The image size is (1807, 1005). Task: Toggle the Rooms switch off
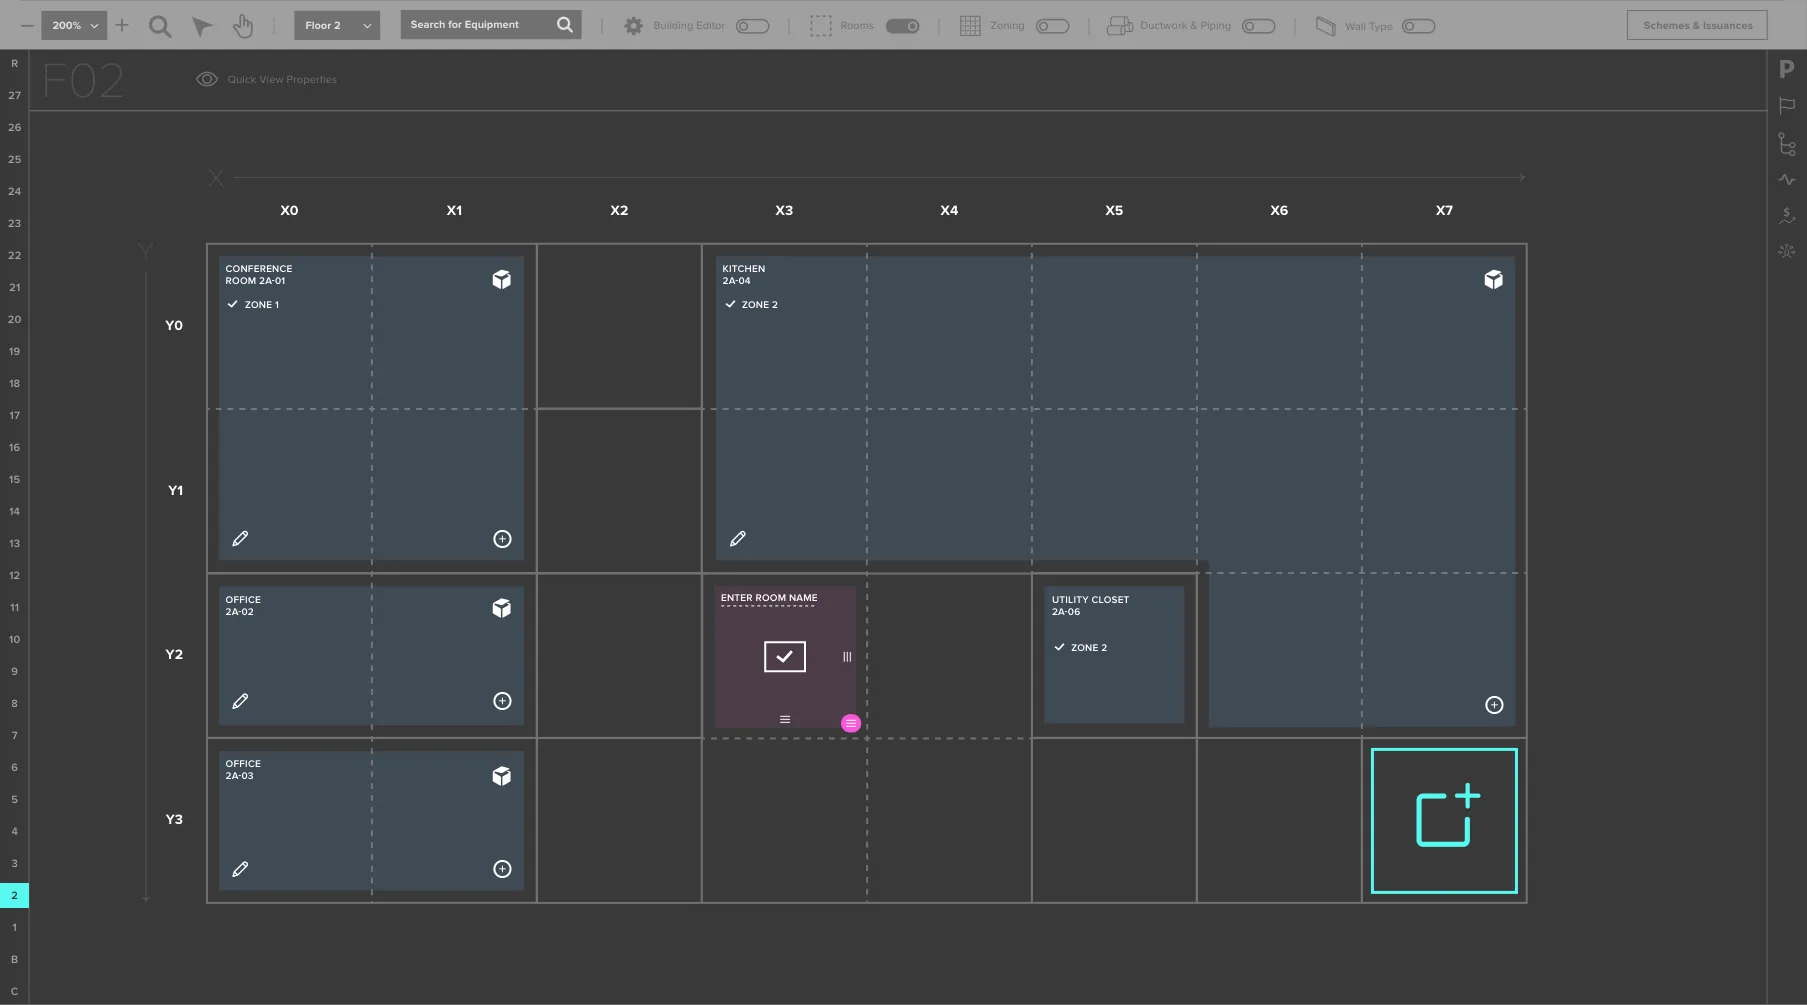coord(903,26)
